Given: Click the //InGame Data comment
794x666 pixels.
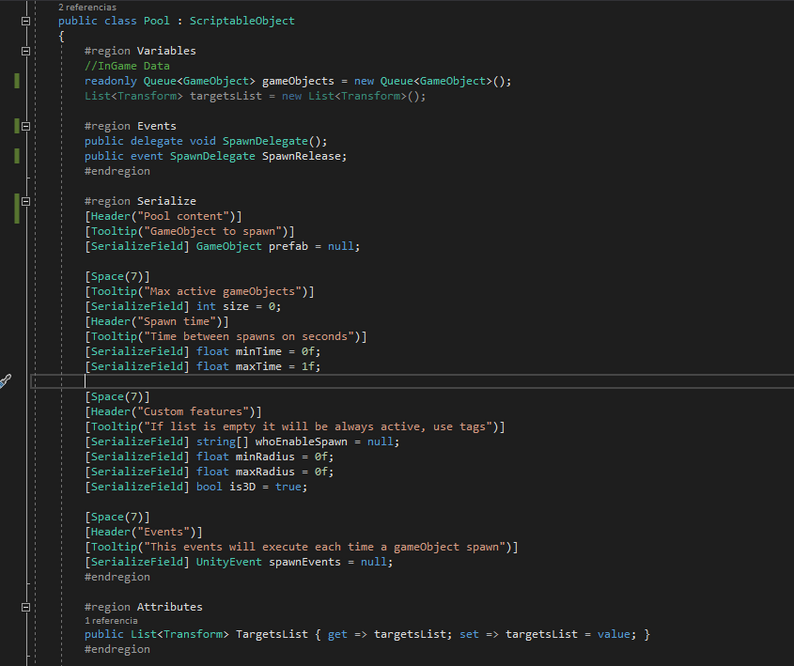Looking at the screenshot, I should pos(127,66).
